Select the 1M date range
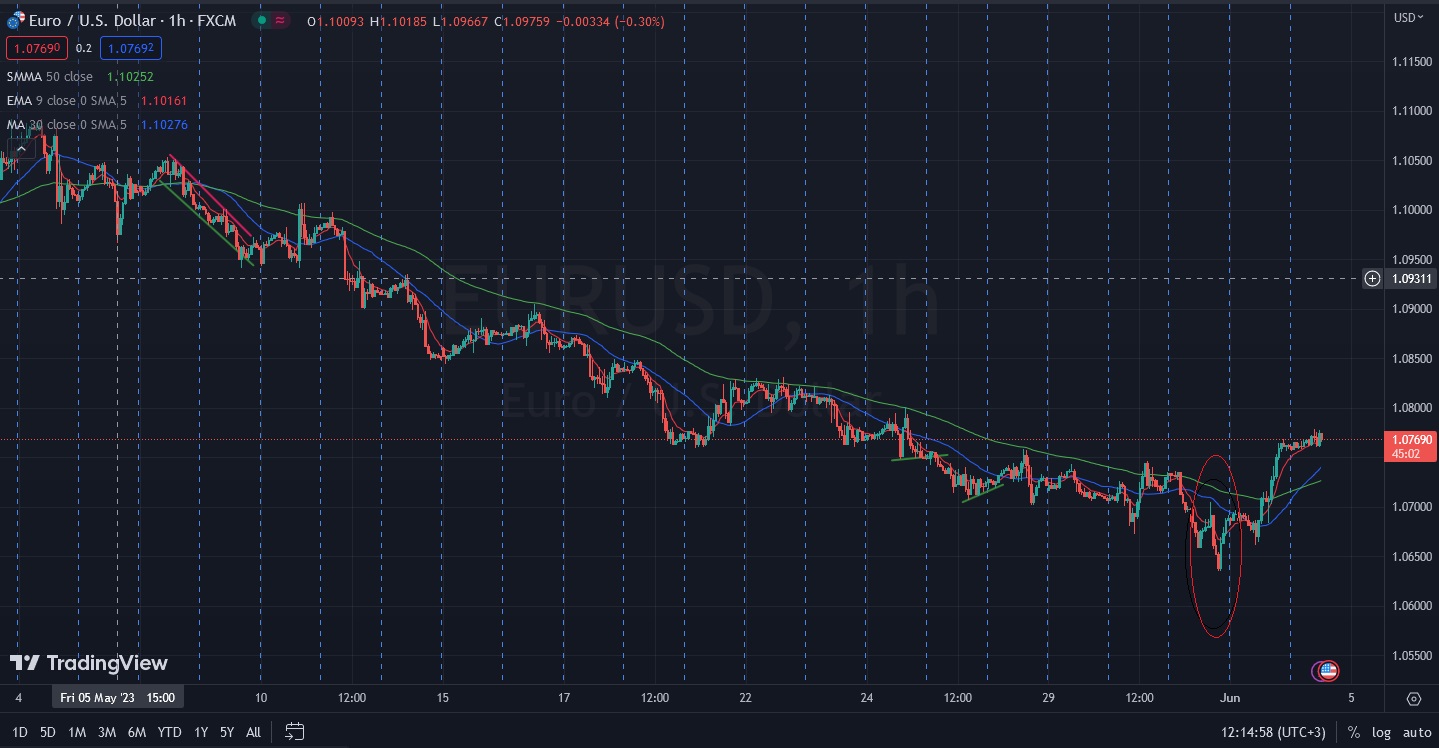 pyautogui.click(x=77, y=732)
